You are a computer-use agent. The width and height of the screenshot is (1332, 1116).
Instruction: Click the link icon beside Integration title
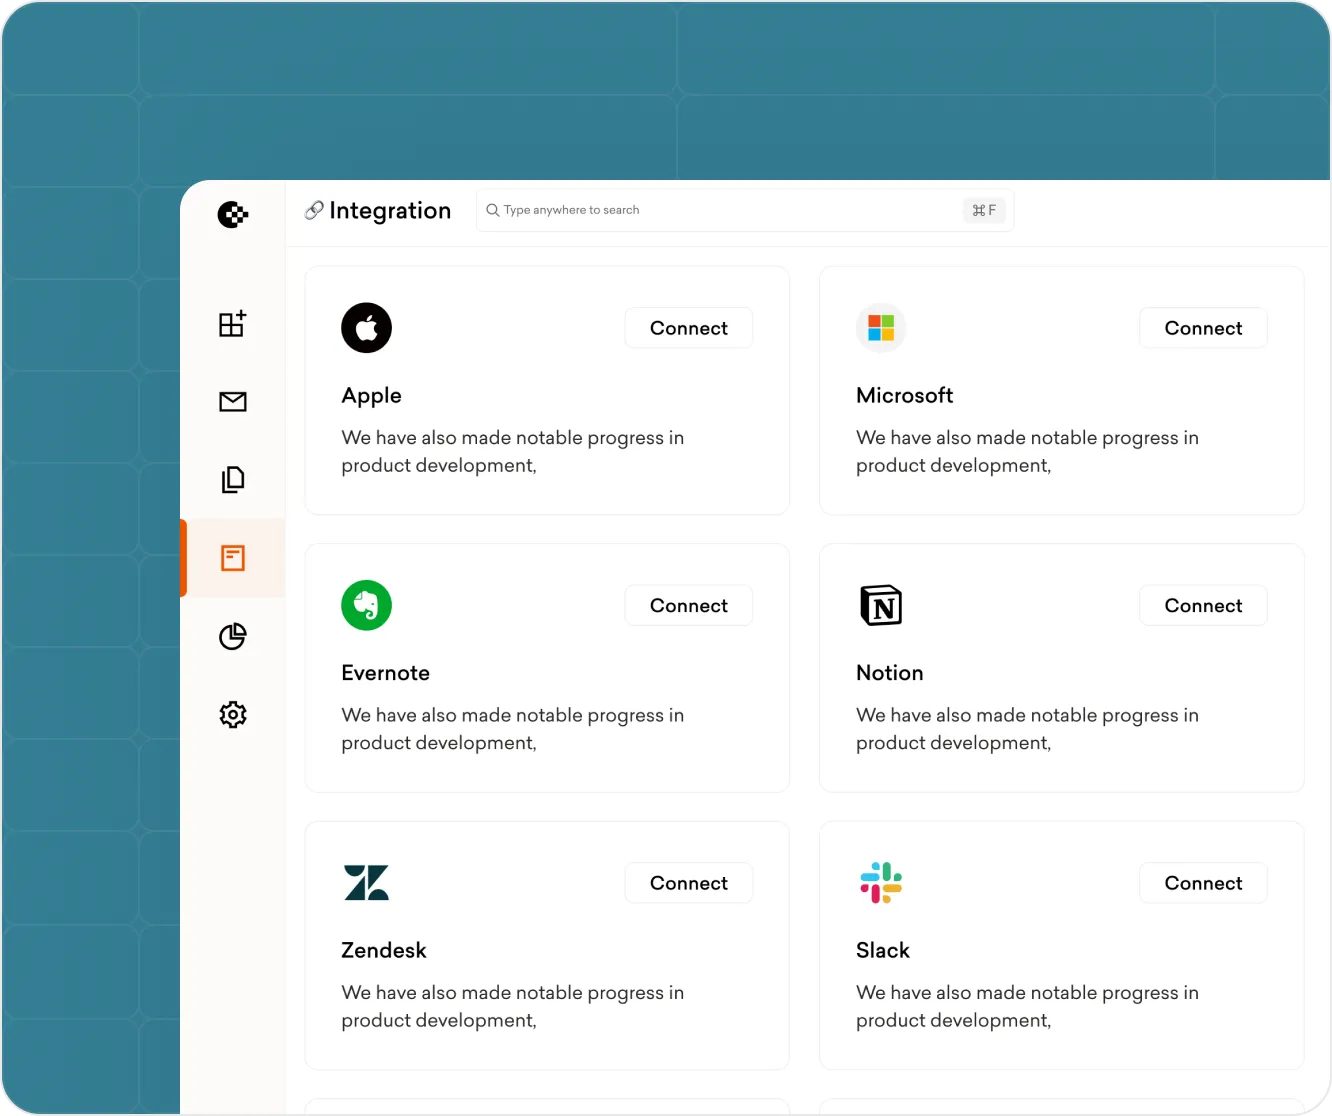[314, 210]
